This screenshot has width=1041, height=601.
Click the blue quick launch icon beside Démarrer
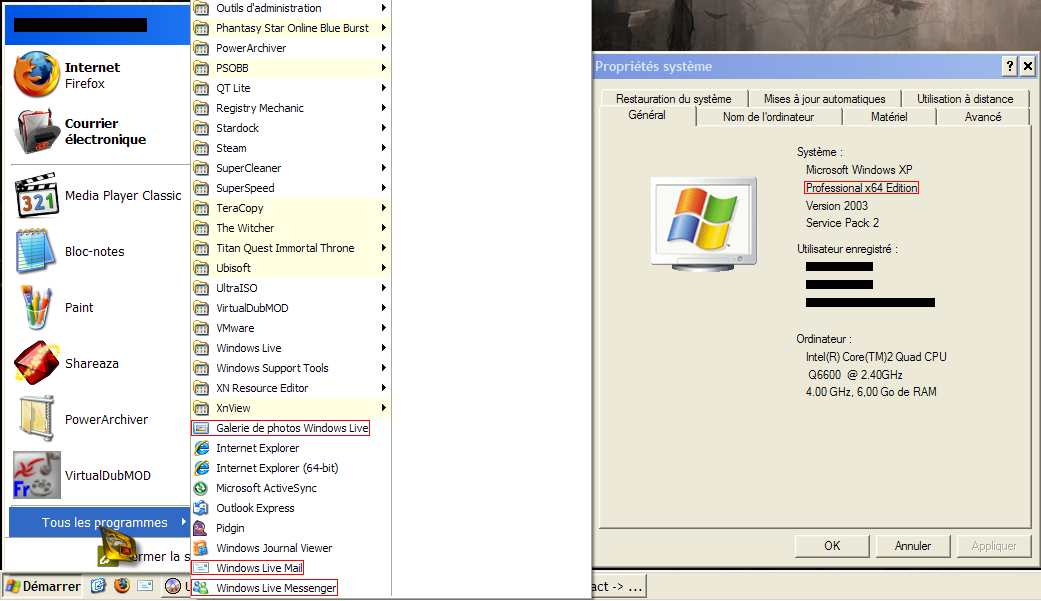[x=98, y=586]
